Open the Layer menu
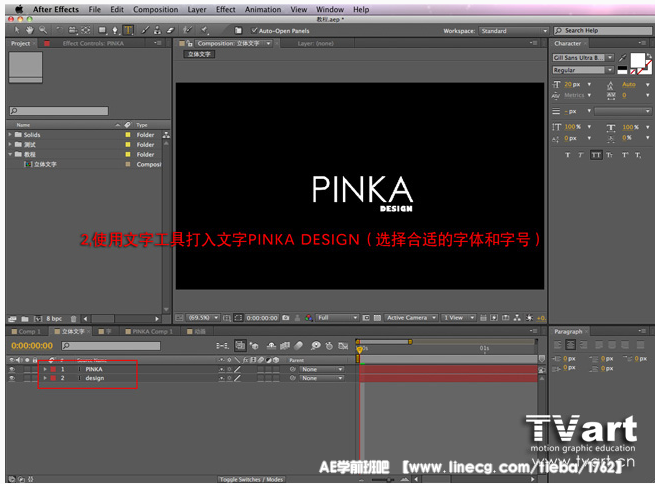Screen dimensions: 655x484 (197, 9)
